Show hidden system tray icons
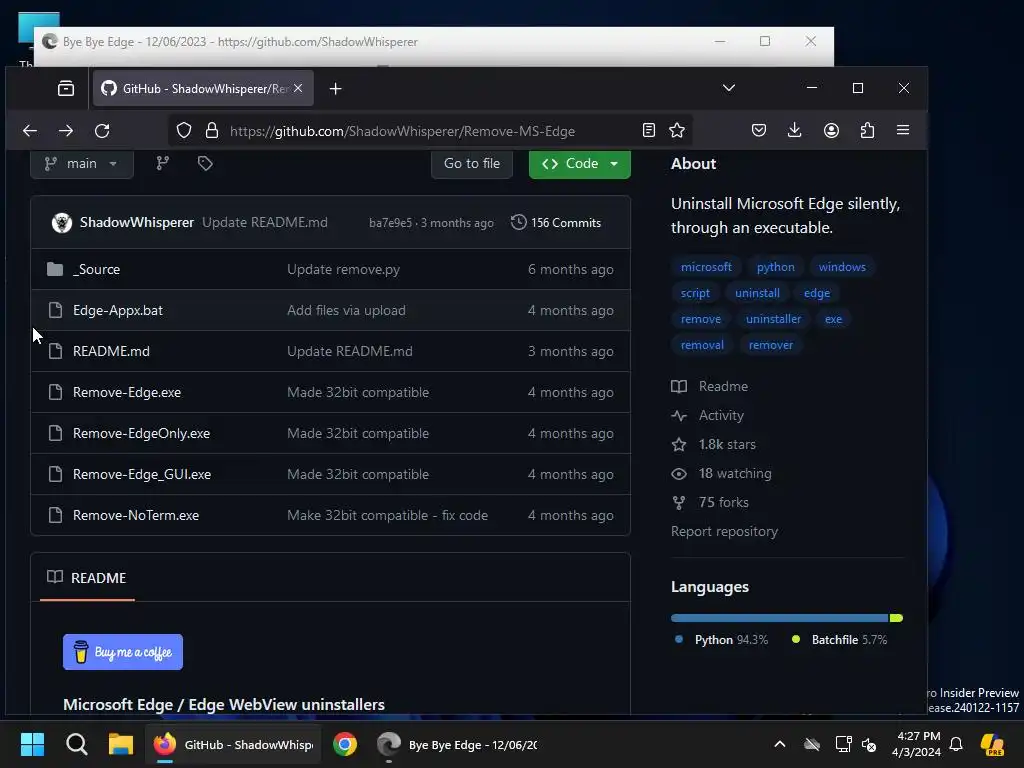This screenshot has height=768, width=1024. 780,744
